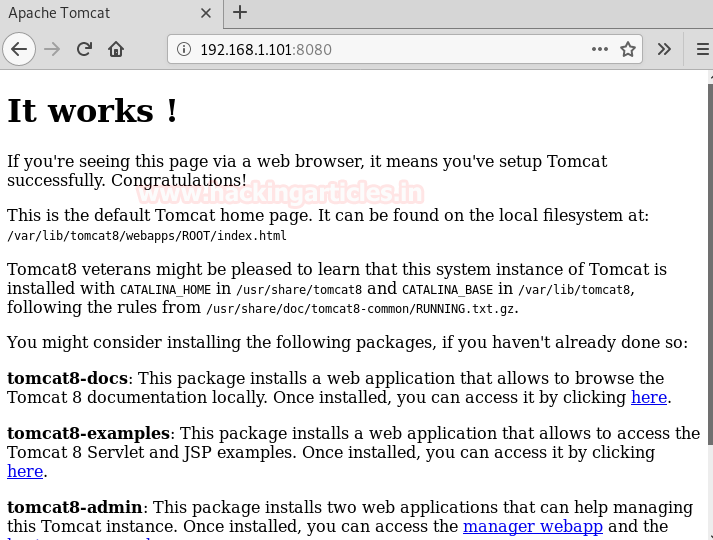Click the CATALINA_BASE text
The image size is (713, 540).
click(x=447, y=290)
